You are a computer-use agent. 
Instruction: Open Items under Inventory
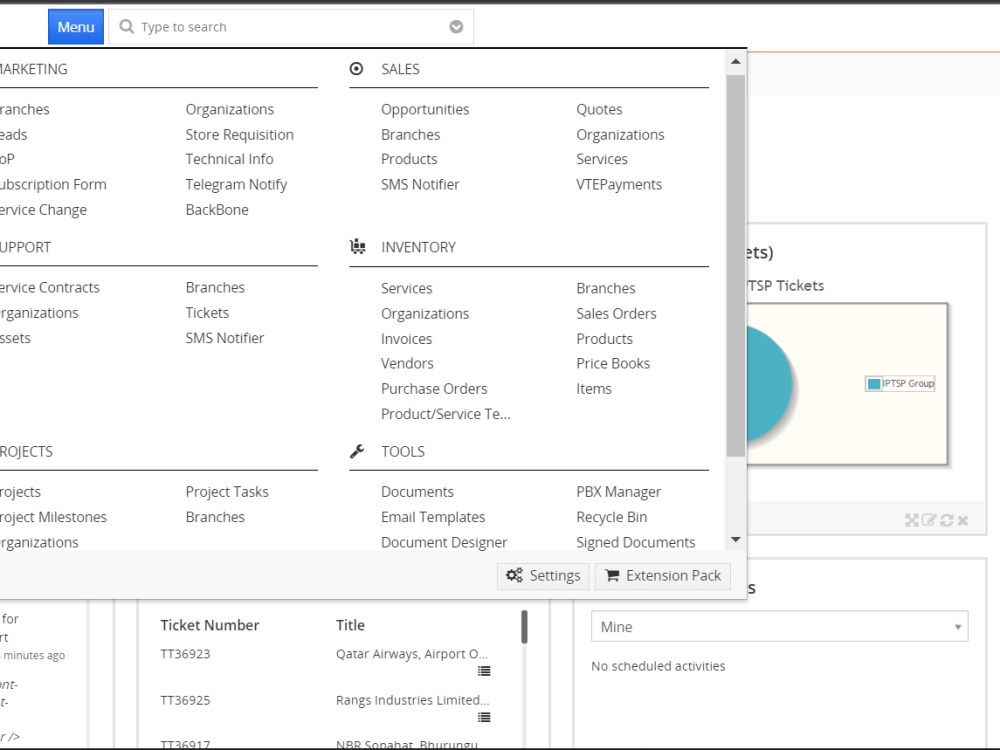point(593,388)
